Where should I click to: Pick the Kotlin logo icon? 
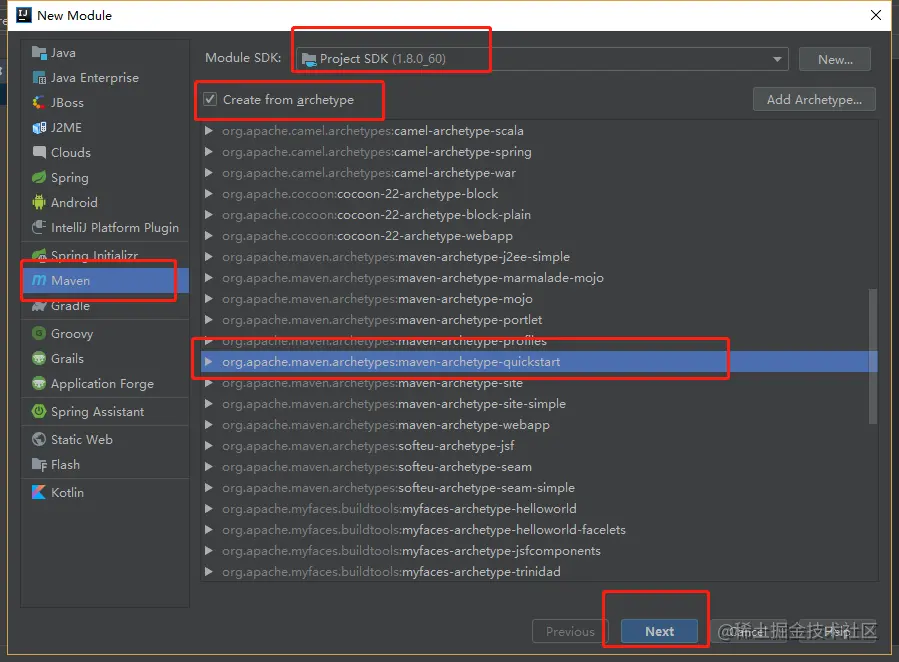(39, 492)
